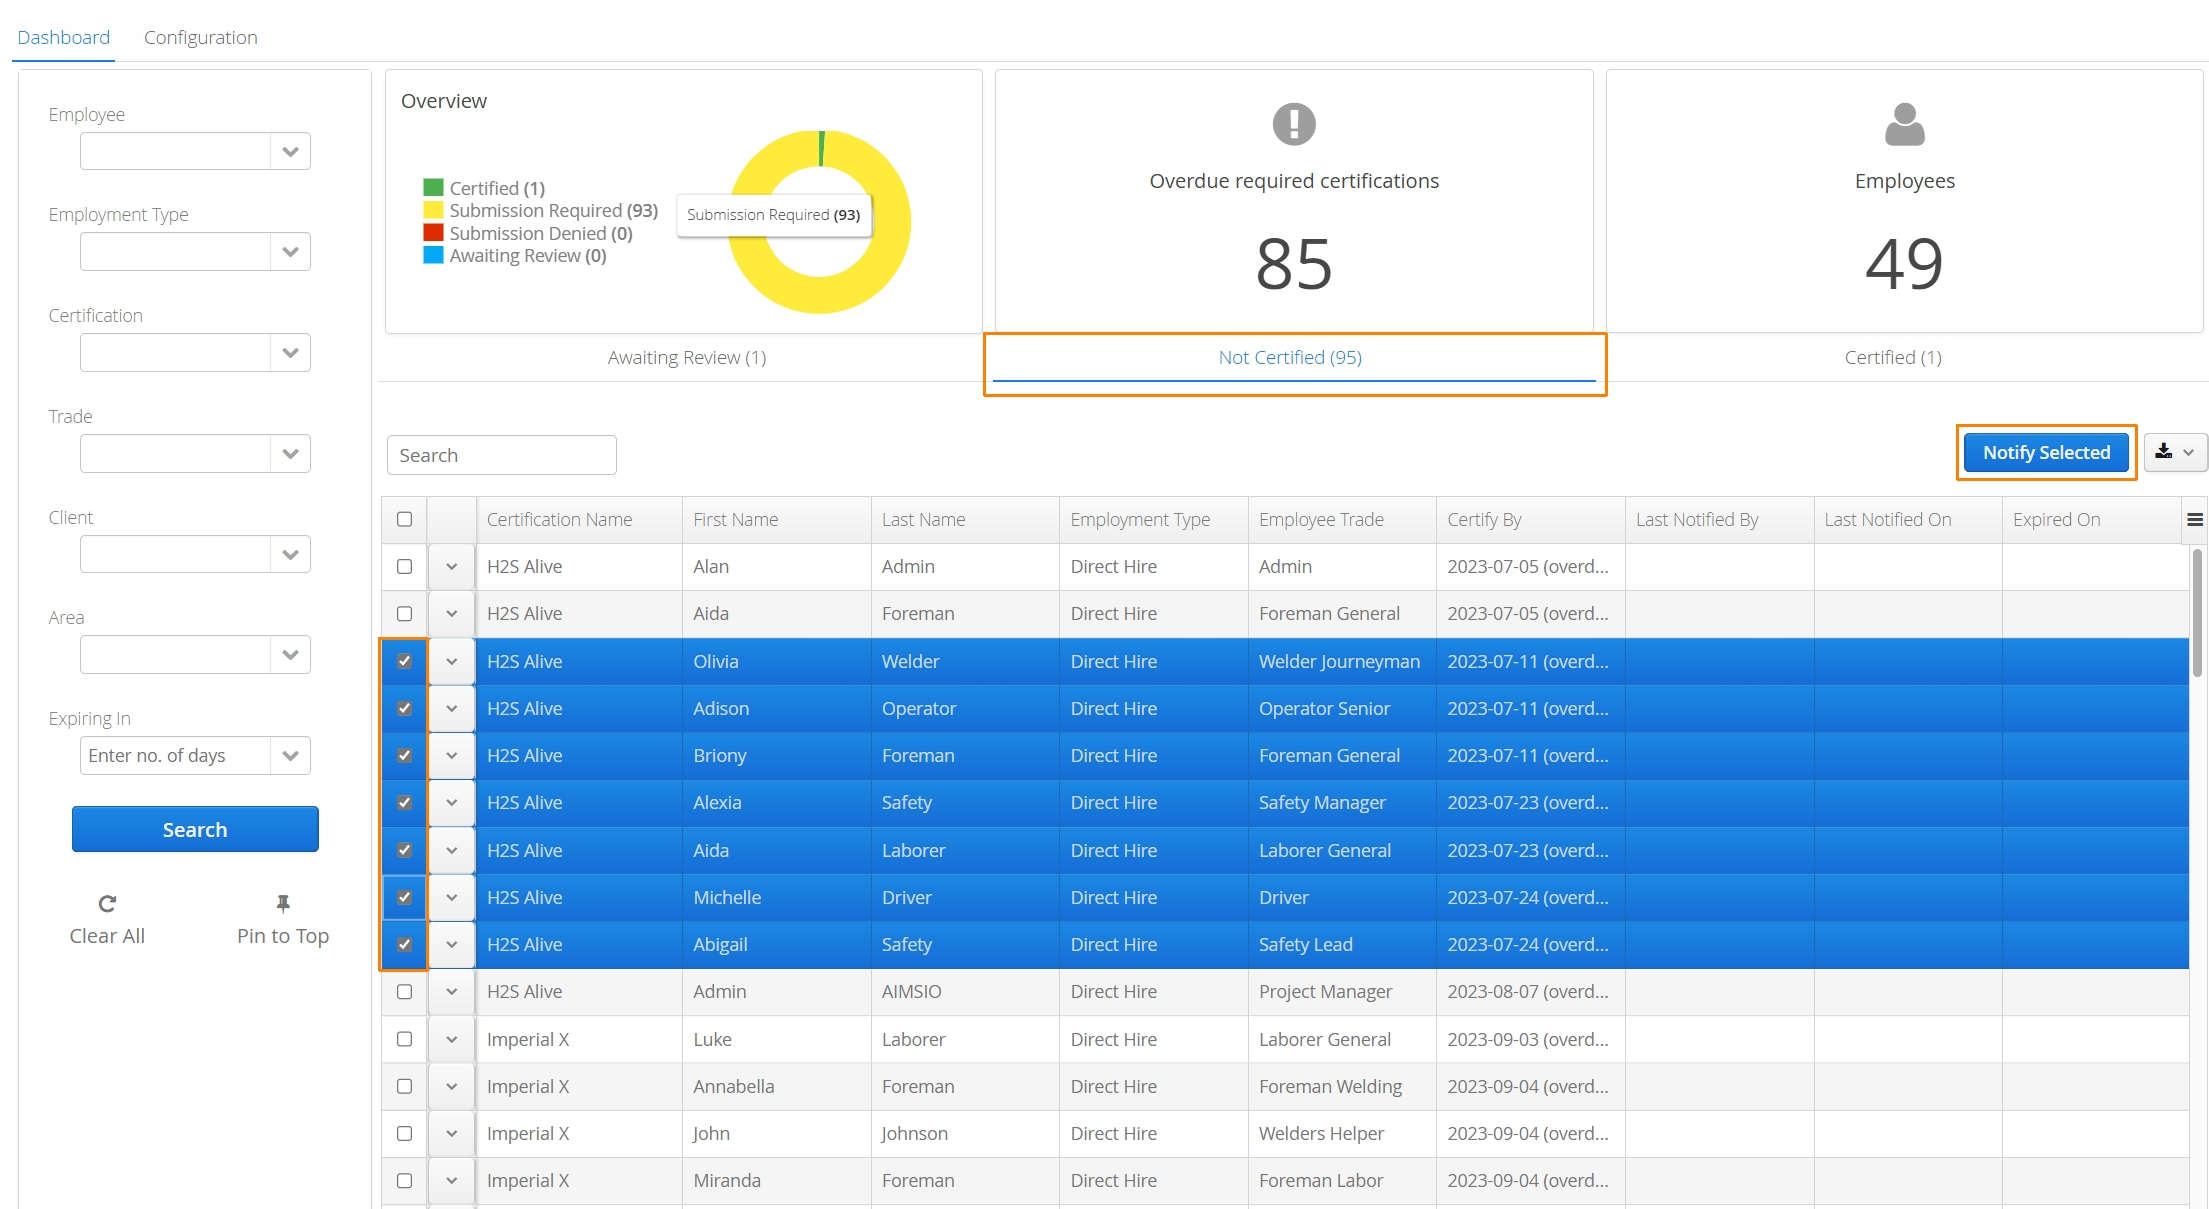Expand the Olivia Welder row details
Viewport: 2209px width, 1209px height.
click(452, 661)
